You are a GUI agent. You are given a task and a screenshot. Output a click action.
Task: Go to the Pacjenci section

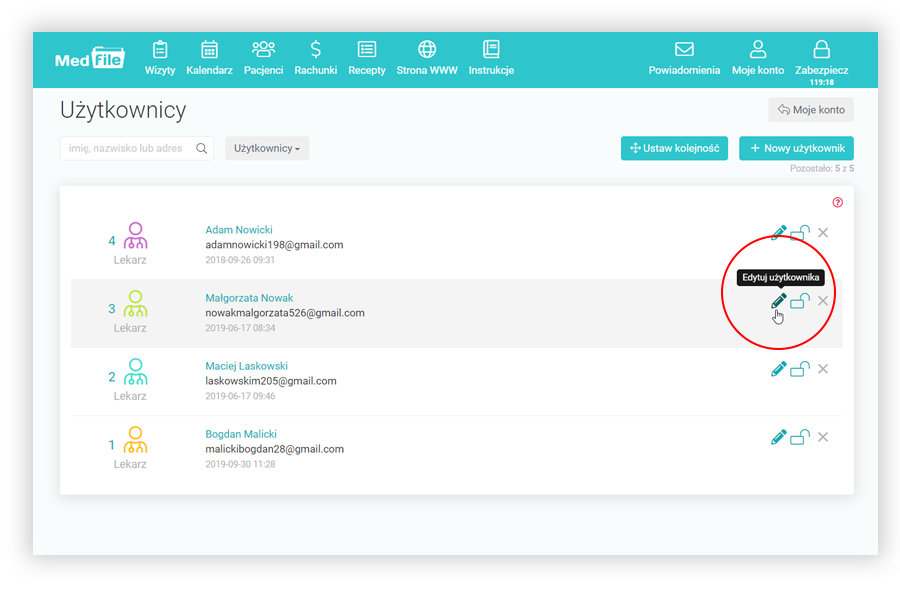[263, 59]
